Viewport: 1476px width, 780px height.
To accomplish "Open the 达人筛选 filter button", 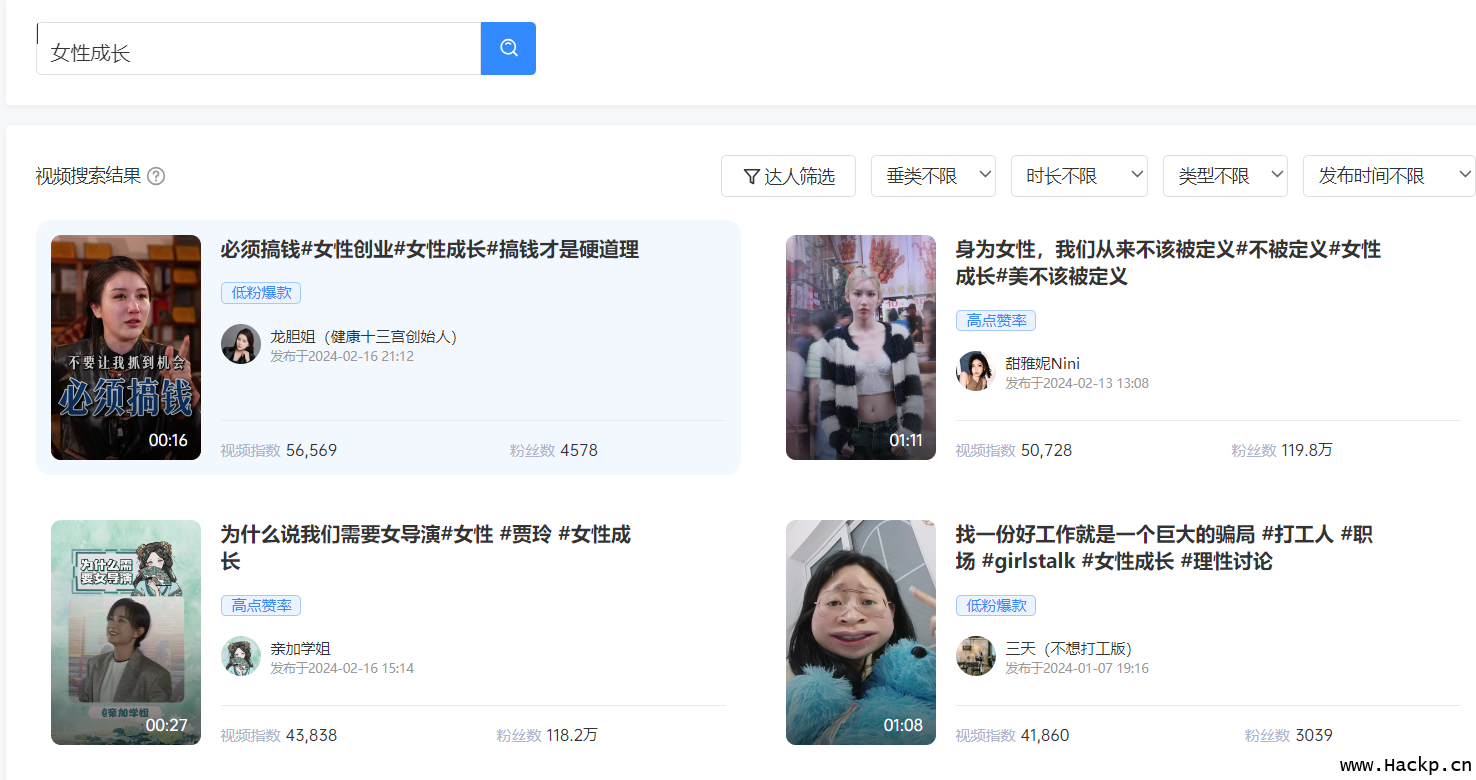I will [x=788, y=176].
